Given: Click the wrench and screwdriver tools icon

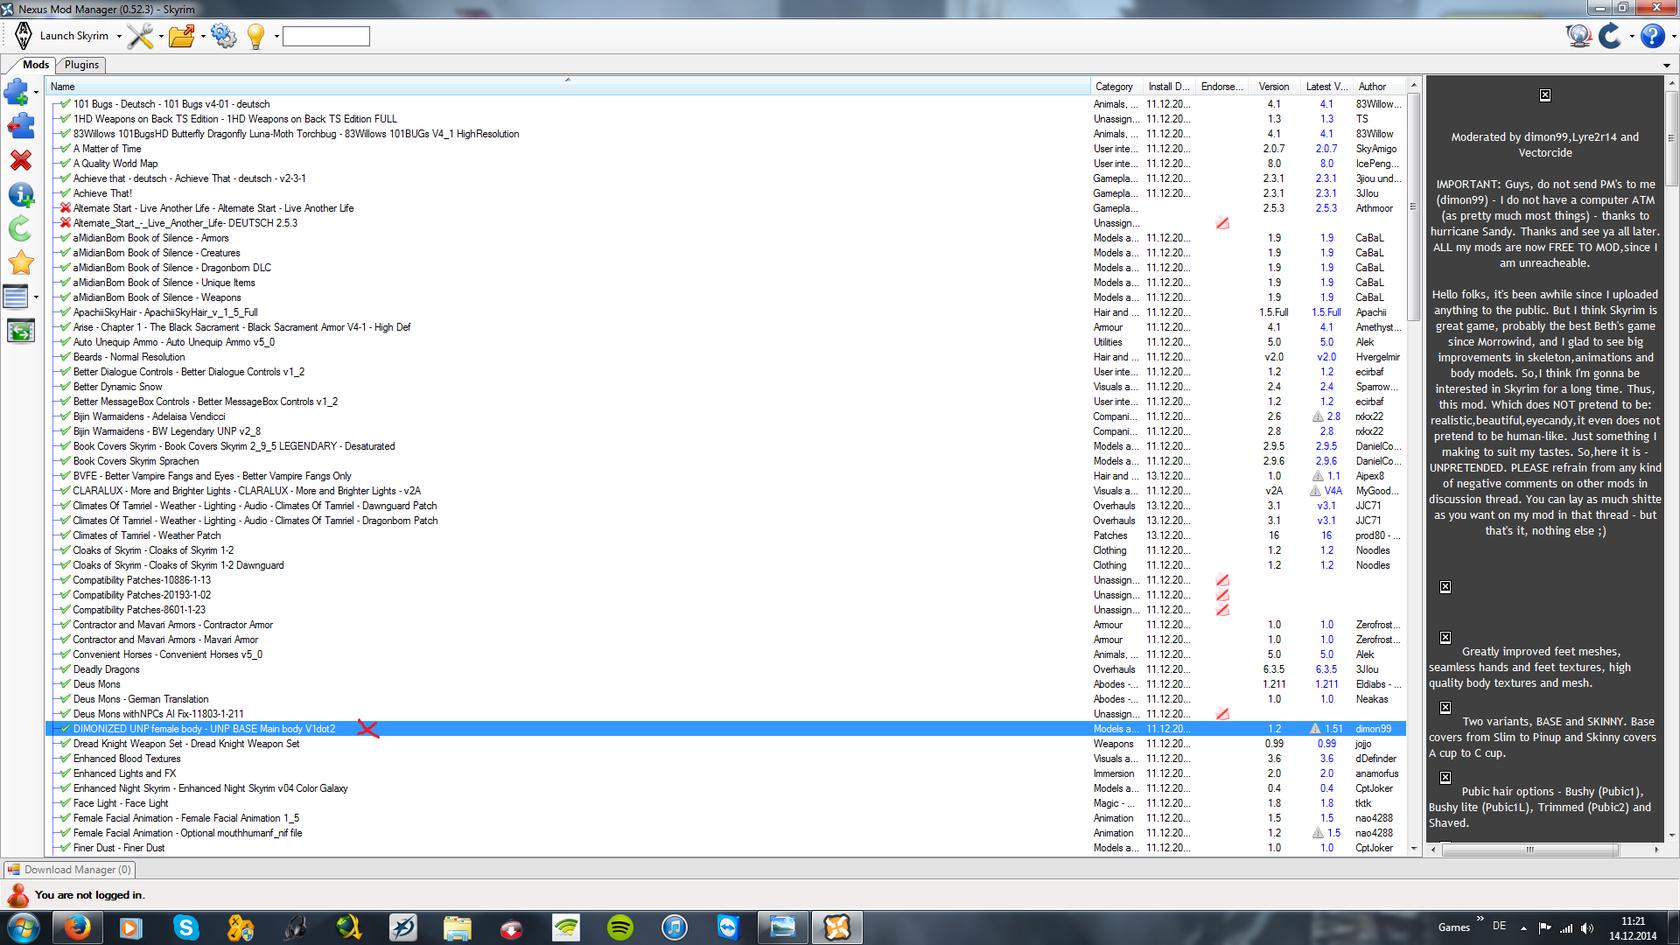Looking at the screenshot, I should coord(139,36).
